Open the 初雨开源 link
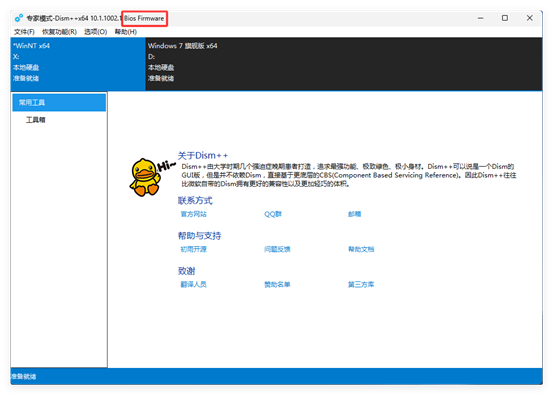Screen dimensions: 553x395 pyautogui.click(x=194, y=249)
